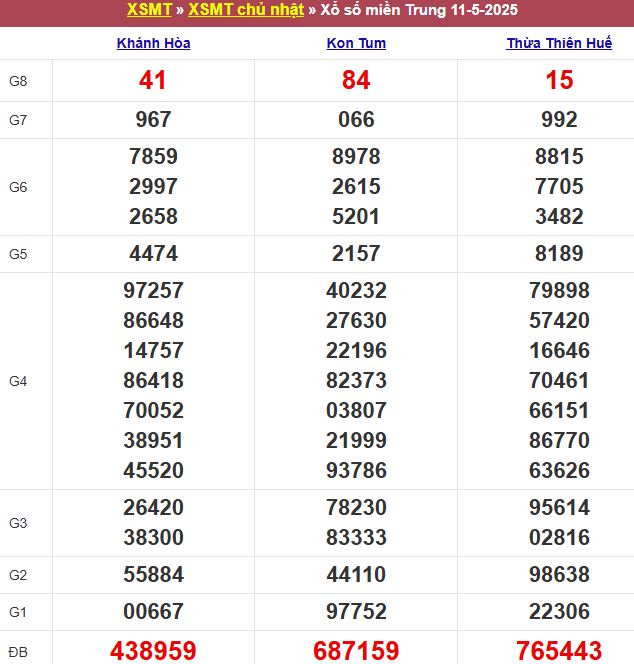This screenshot has height=664, width=634.
Task: Select G4 number 86648
Action: (x=153, y=320)
